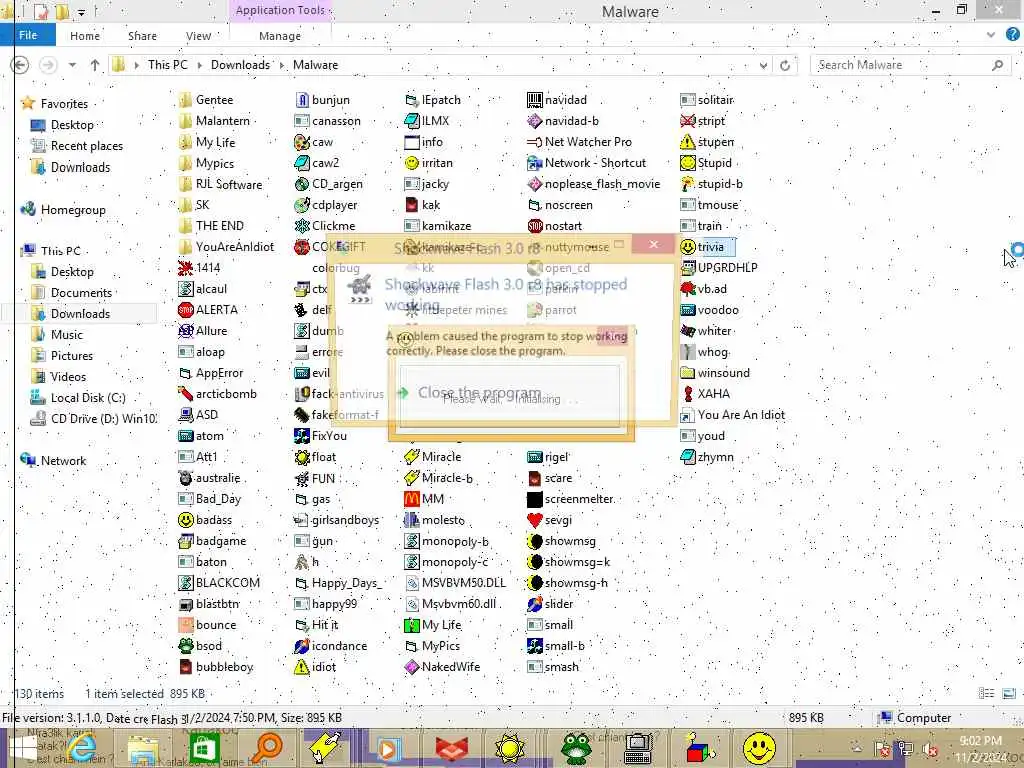Open the green Store taskbar icon
1024x768 pixels.
click(x=204, y=748)
